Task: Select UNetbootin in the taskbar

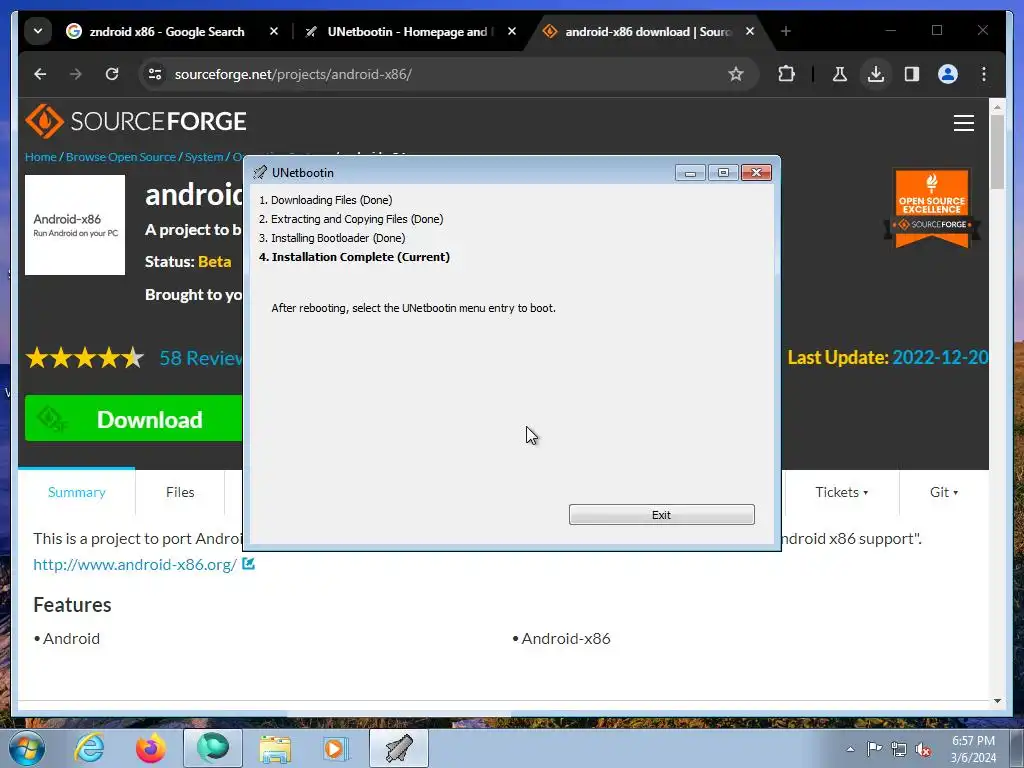Action: point(399,748)
